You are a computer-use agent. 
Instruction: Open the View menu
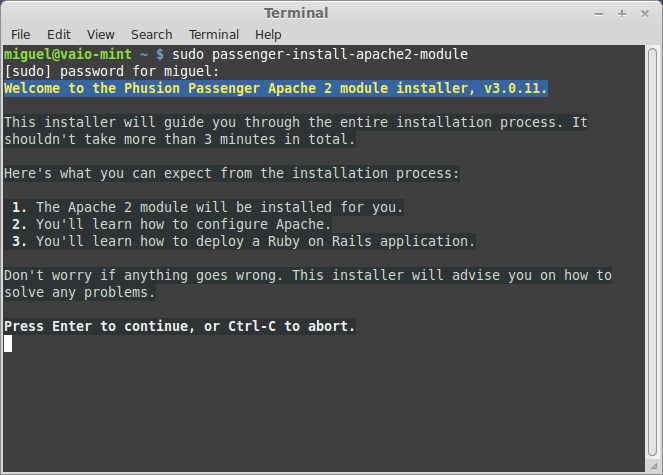(x=101, y=34)
